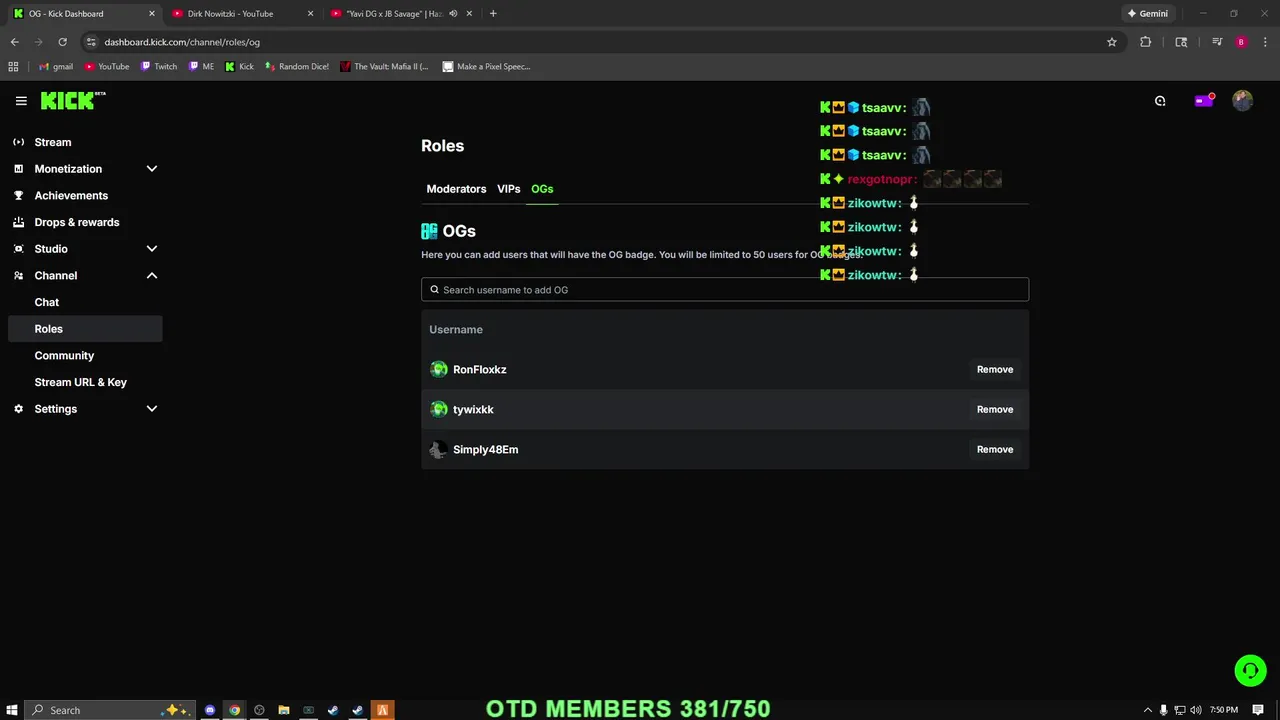Click the address bar URL
Screen dimensions: 1280x720
coord(182,42)
